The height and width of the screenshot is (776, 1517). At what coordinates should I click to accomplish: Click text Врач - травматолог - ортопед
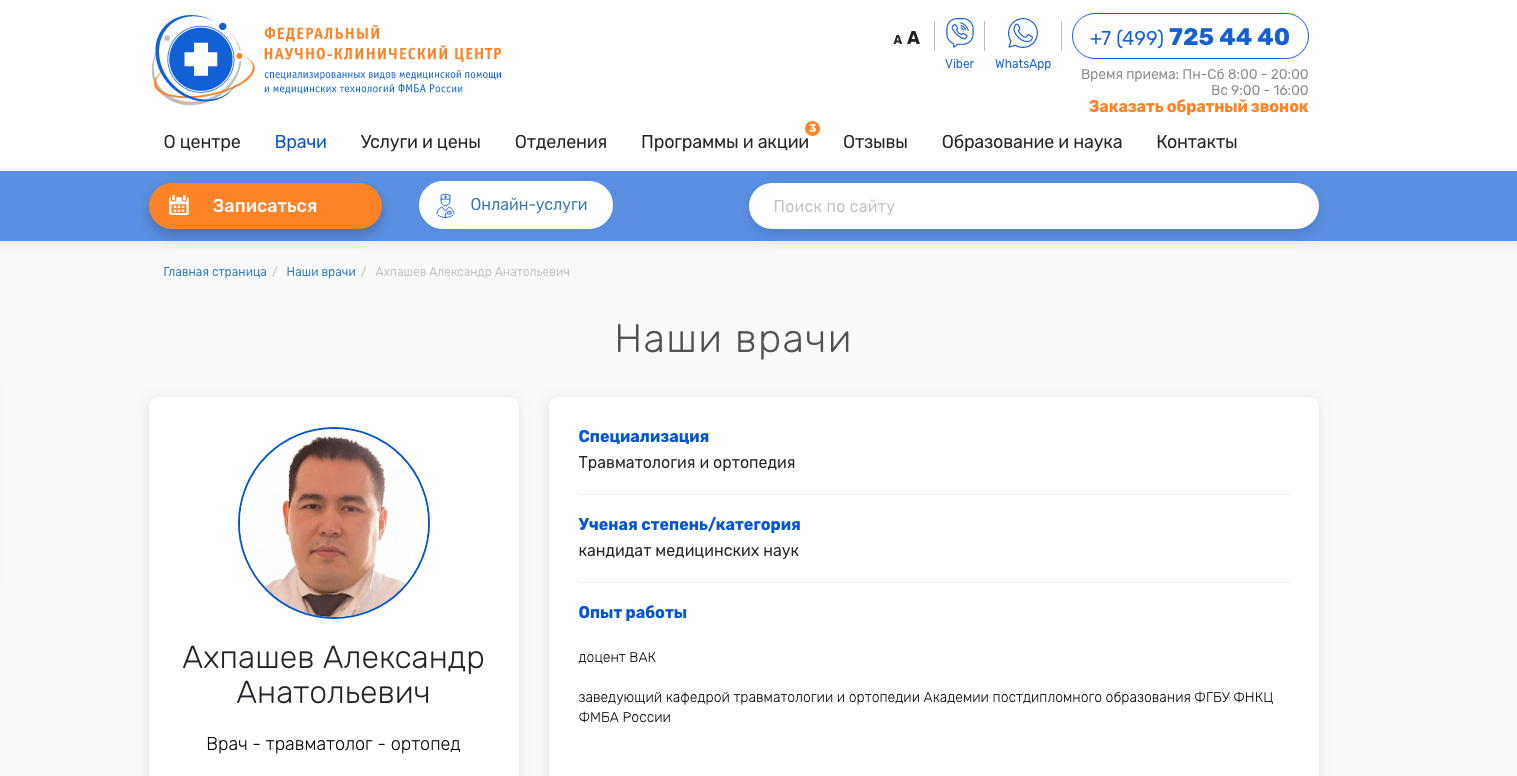click(x=334, y=744)
